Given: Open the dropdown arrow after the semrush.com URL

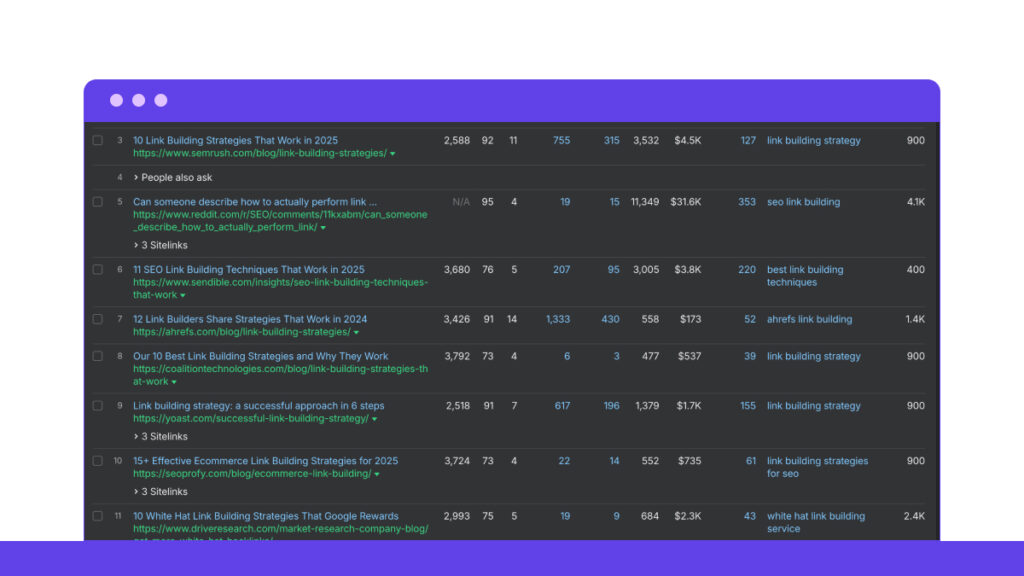Looking at the screenshot, I should pos(393,154).
